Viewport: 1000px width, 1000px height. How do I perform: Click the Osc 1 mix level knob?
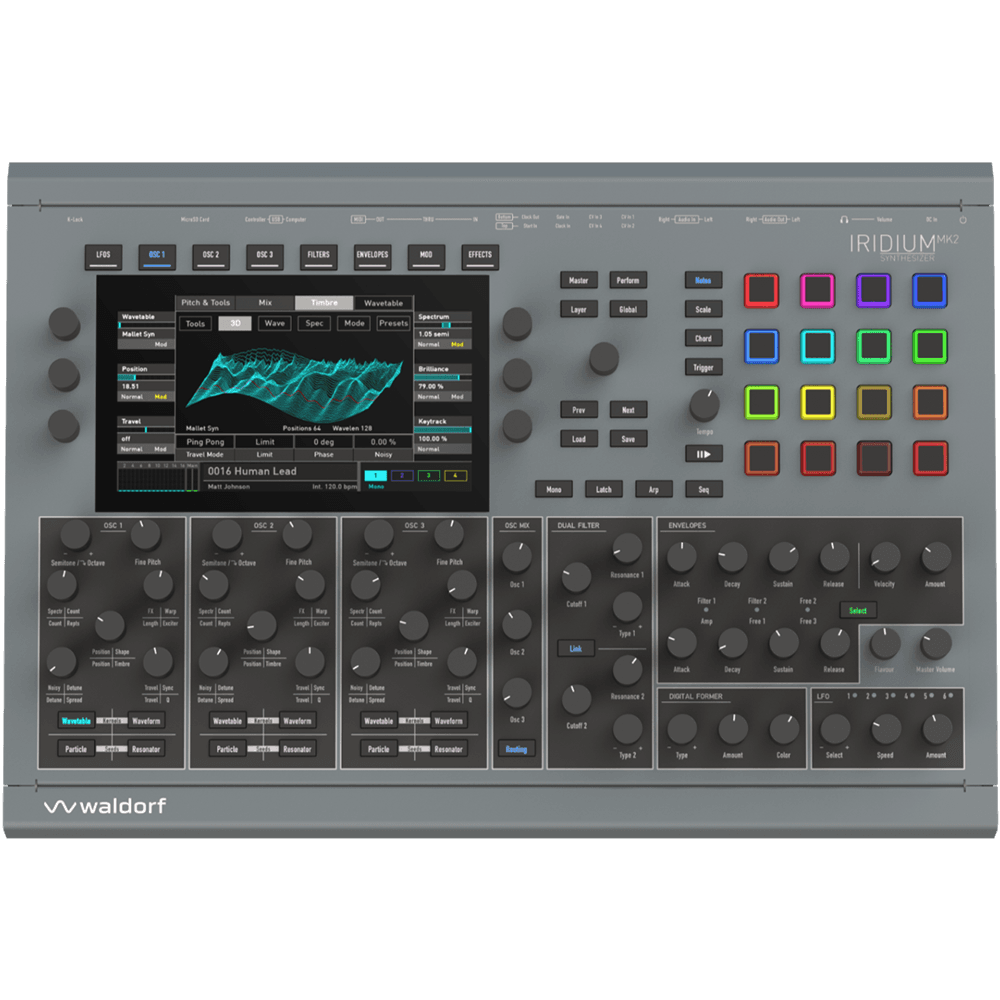(x=517, y=557)
